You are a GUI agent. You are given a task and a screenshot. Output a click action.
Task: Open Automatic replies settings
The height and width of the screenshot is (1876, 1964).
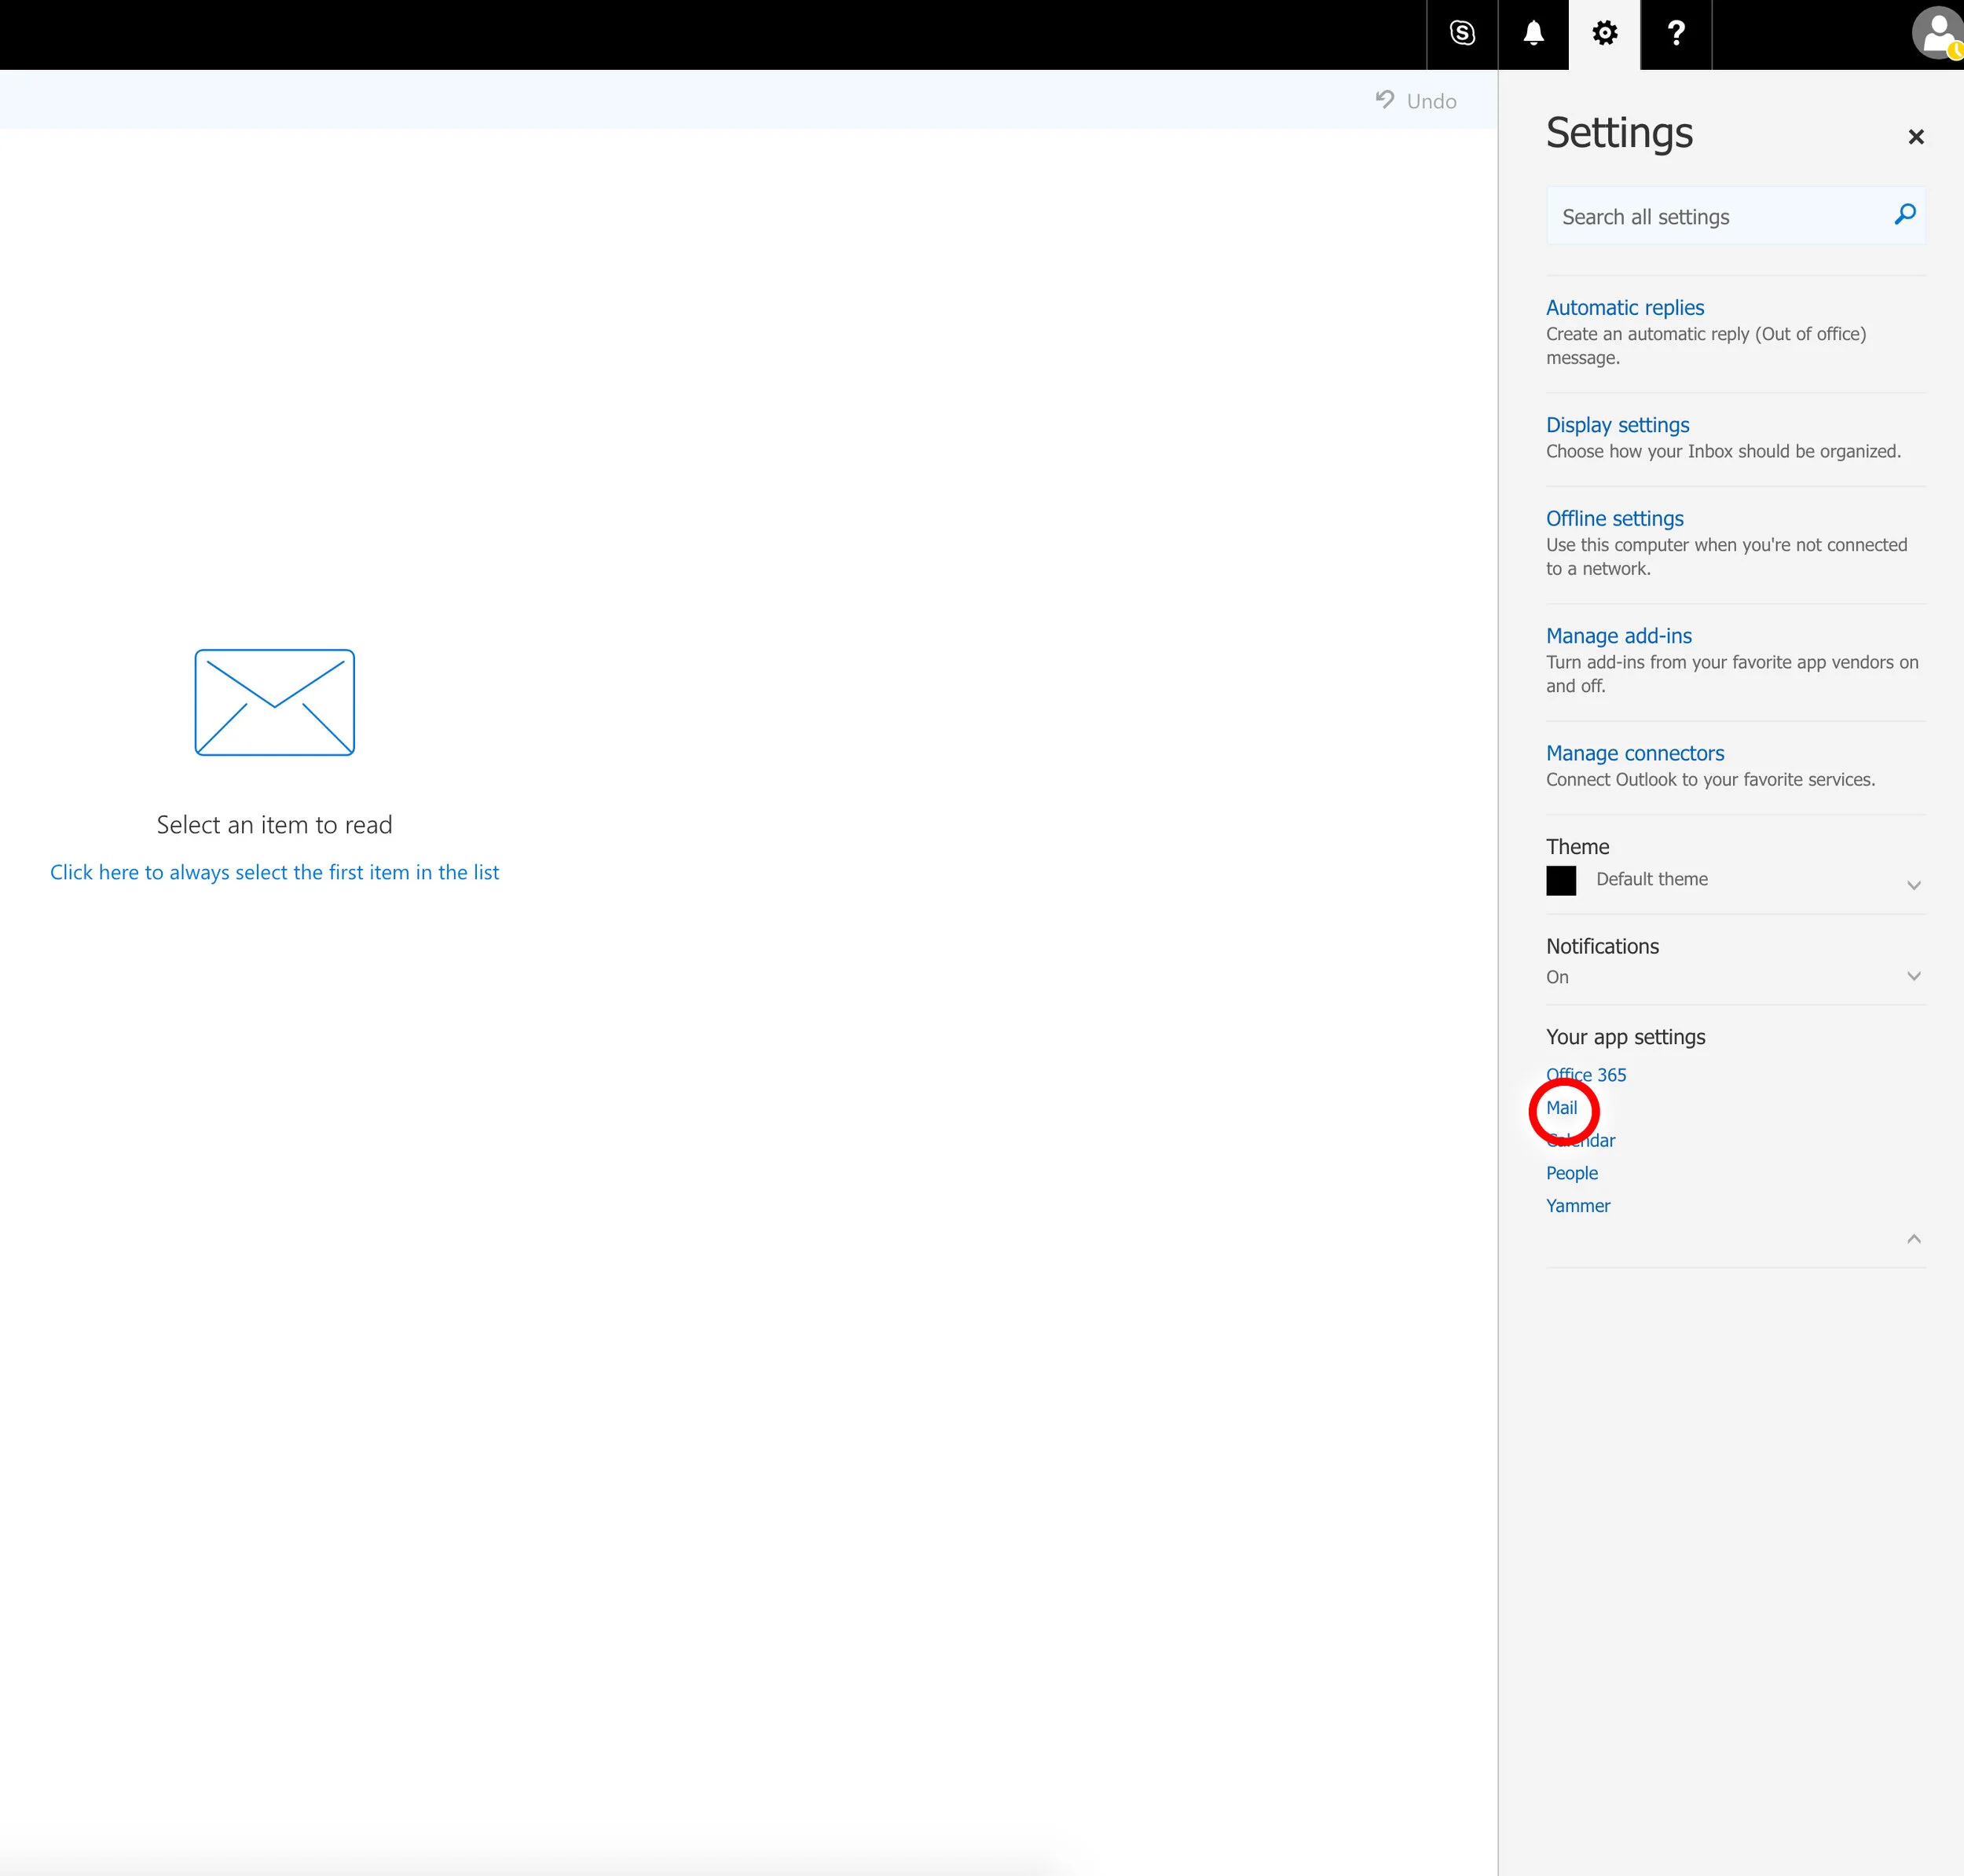(x=1624, y=308)
